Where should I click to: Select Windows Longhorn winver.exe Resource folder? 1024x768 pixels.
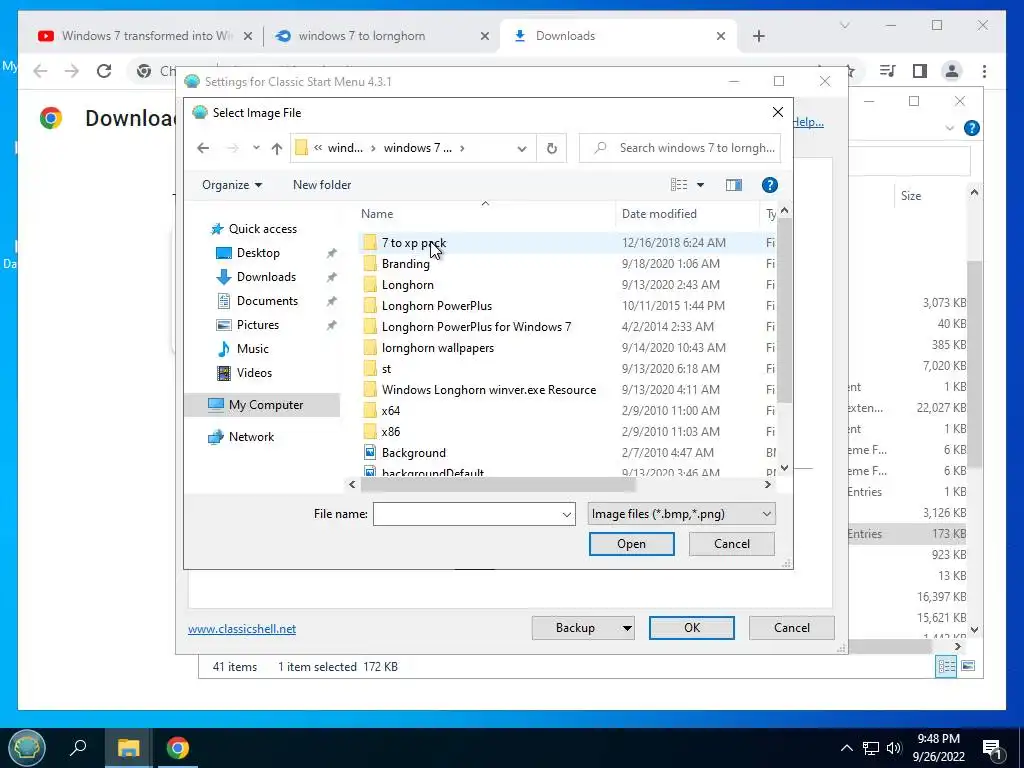click(x=488, y=390)
